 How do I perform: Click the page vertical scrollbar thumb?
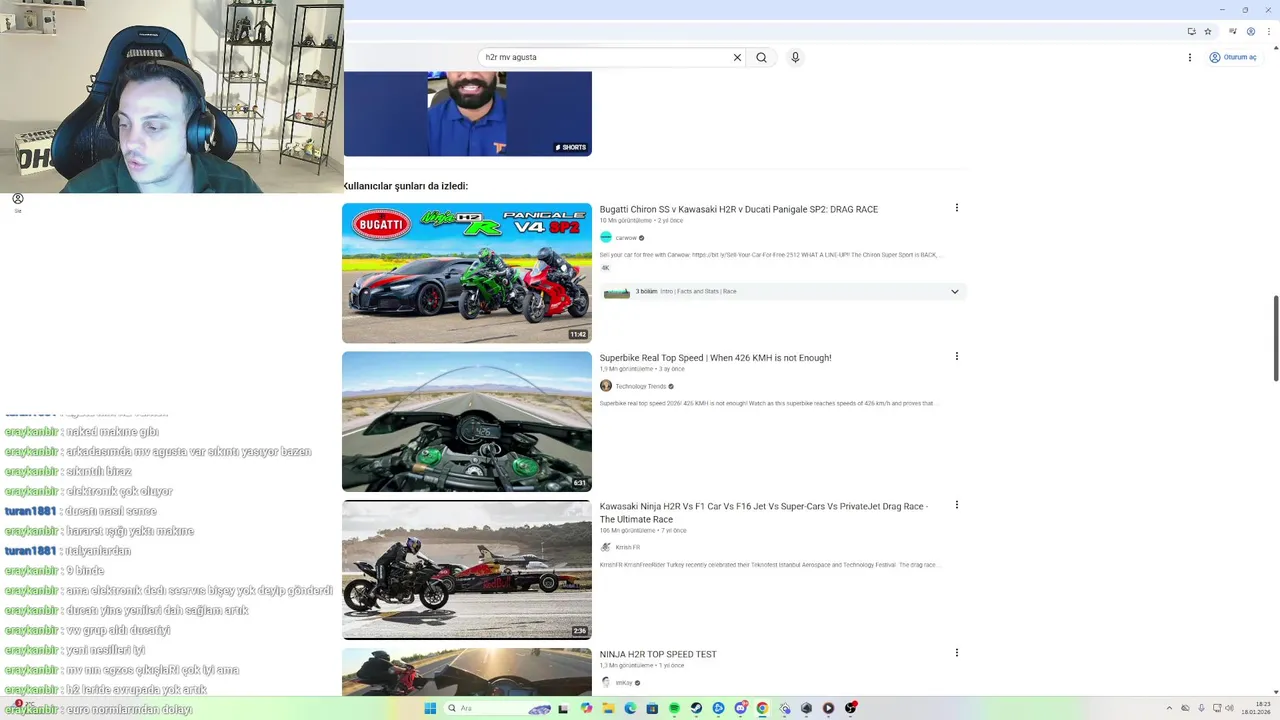point(1275,338)
